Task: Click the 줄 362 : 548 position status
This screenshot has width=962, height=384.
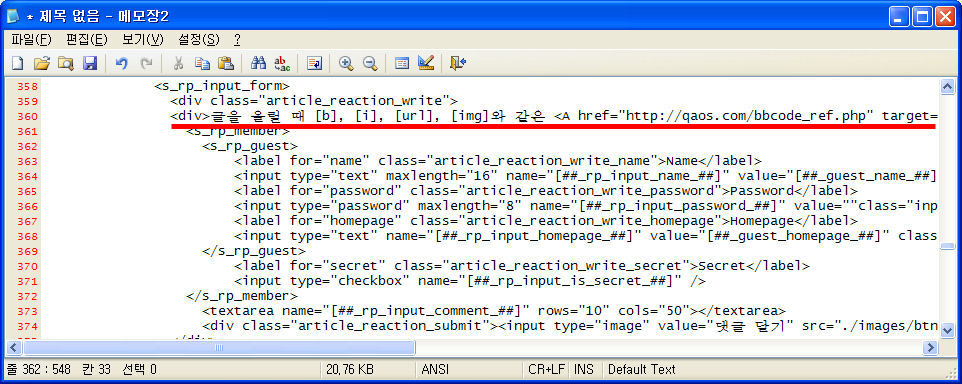Action: (38, 369)
